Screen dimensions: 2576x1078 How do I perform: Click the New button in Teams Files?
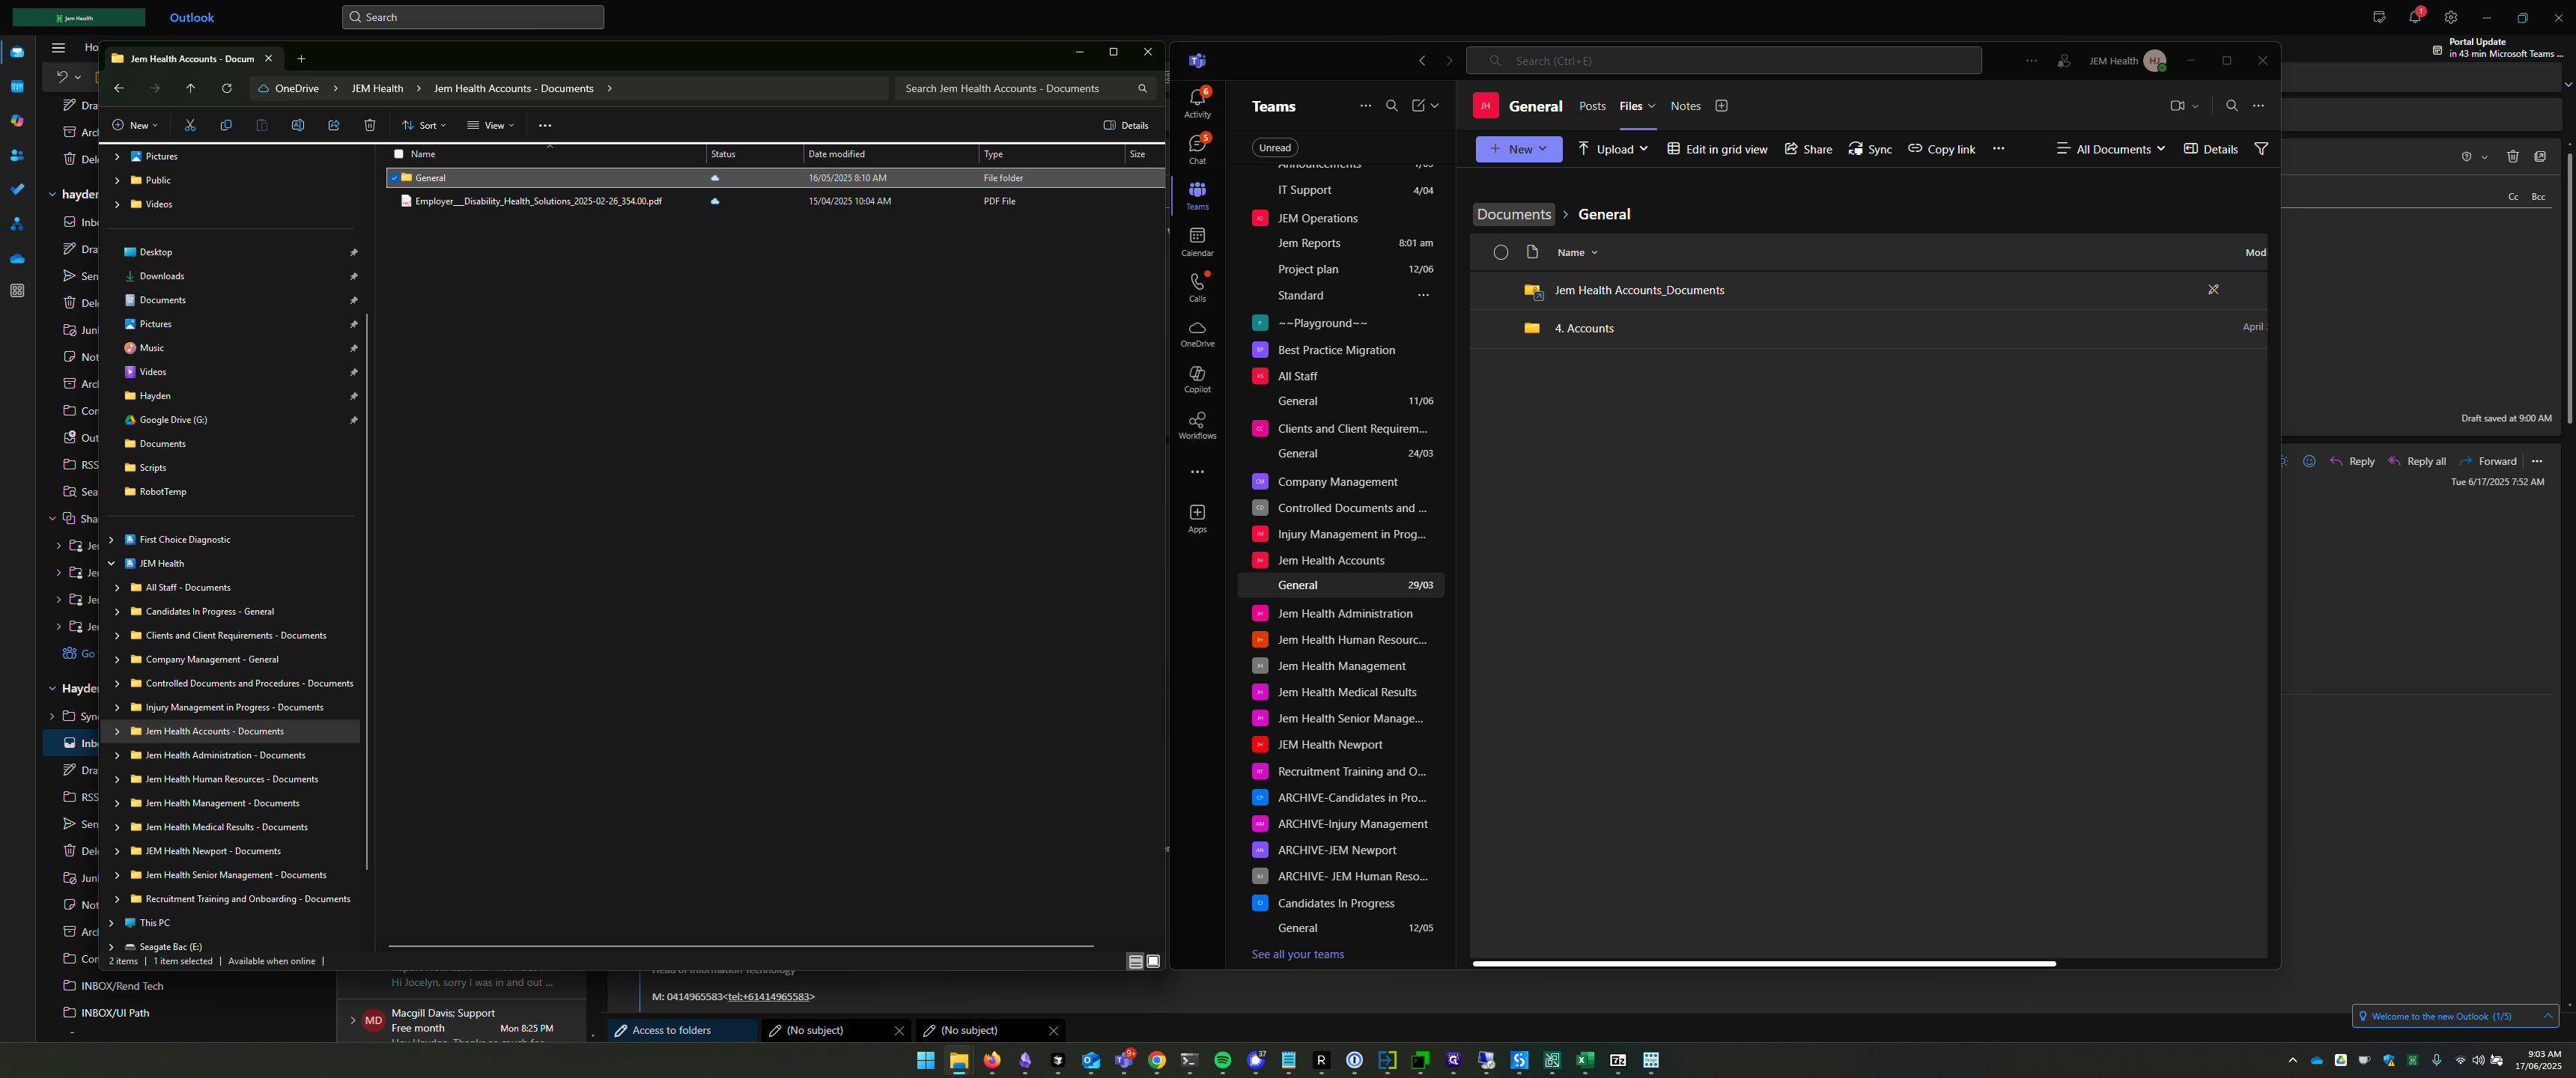coord(1518,149)
